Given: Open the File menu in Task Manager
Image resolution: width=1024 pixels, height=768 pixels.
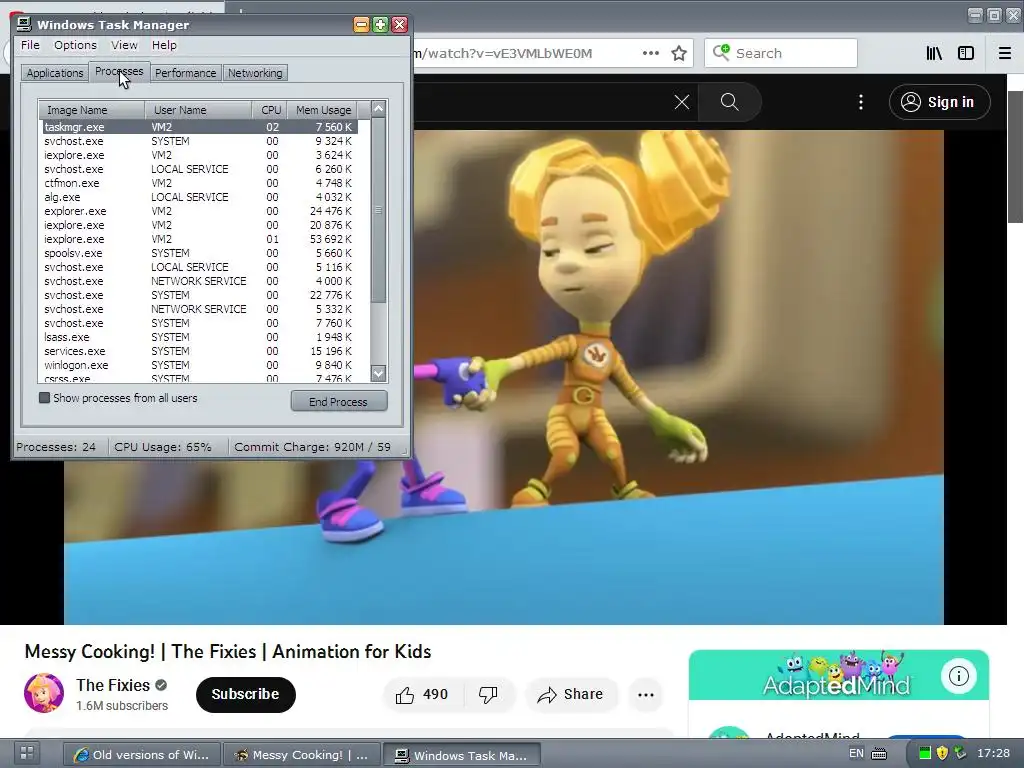Looking at the screenshot, I should click(30, 45).
